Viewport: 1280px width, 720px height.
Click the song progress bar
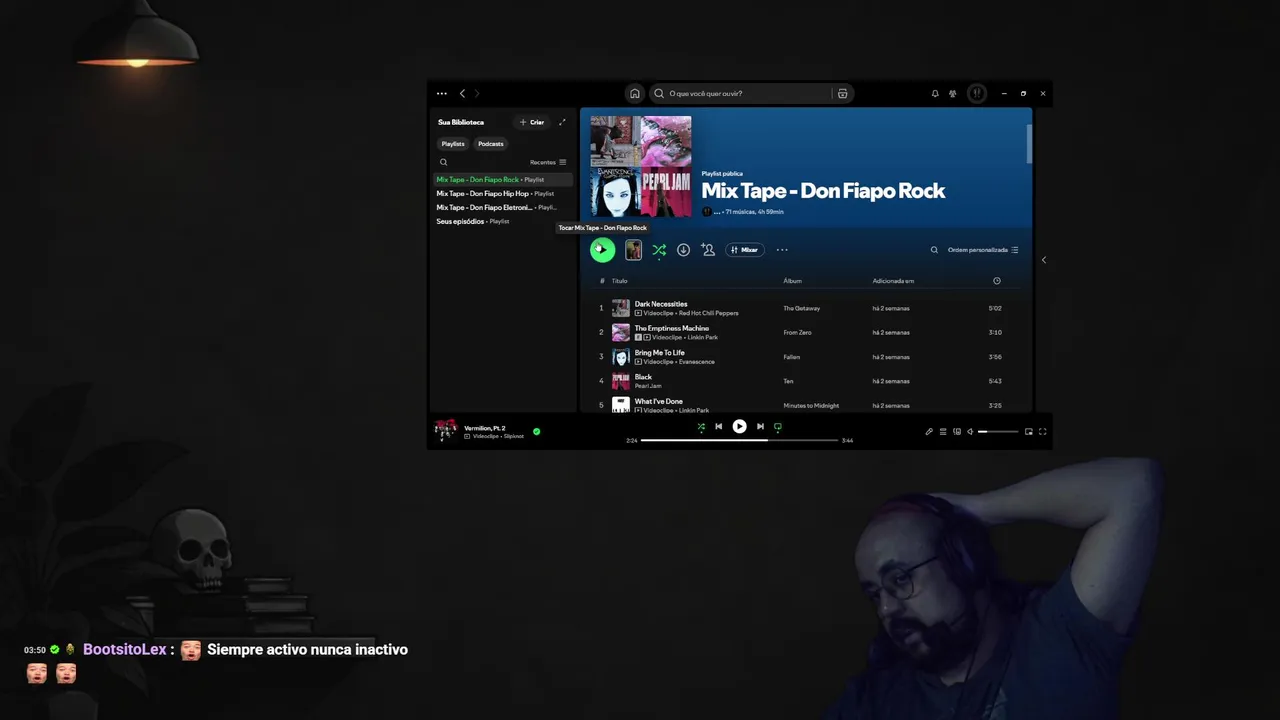(x=739, y=440)
